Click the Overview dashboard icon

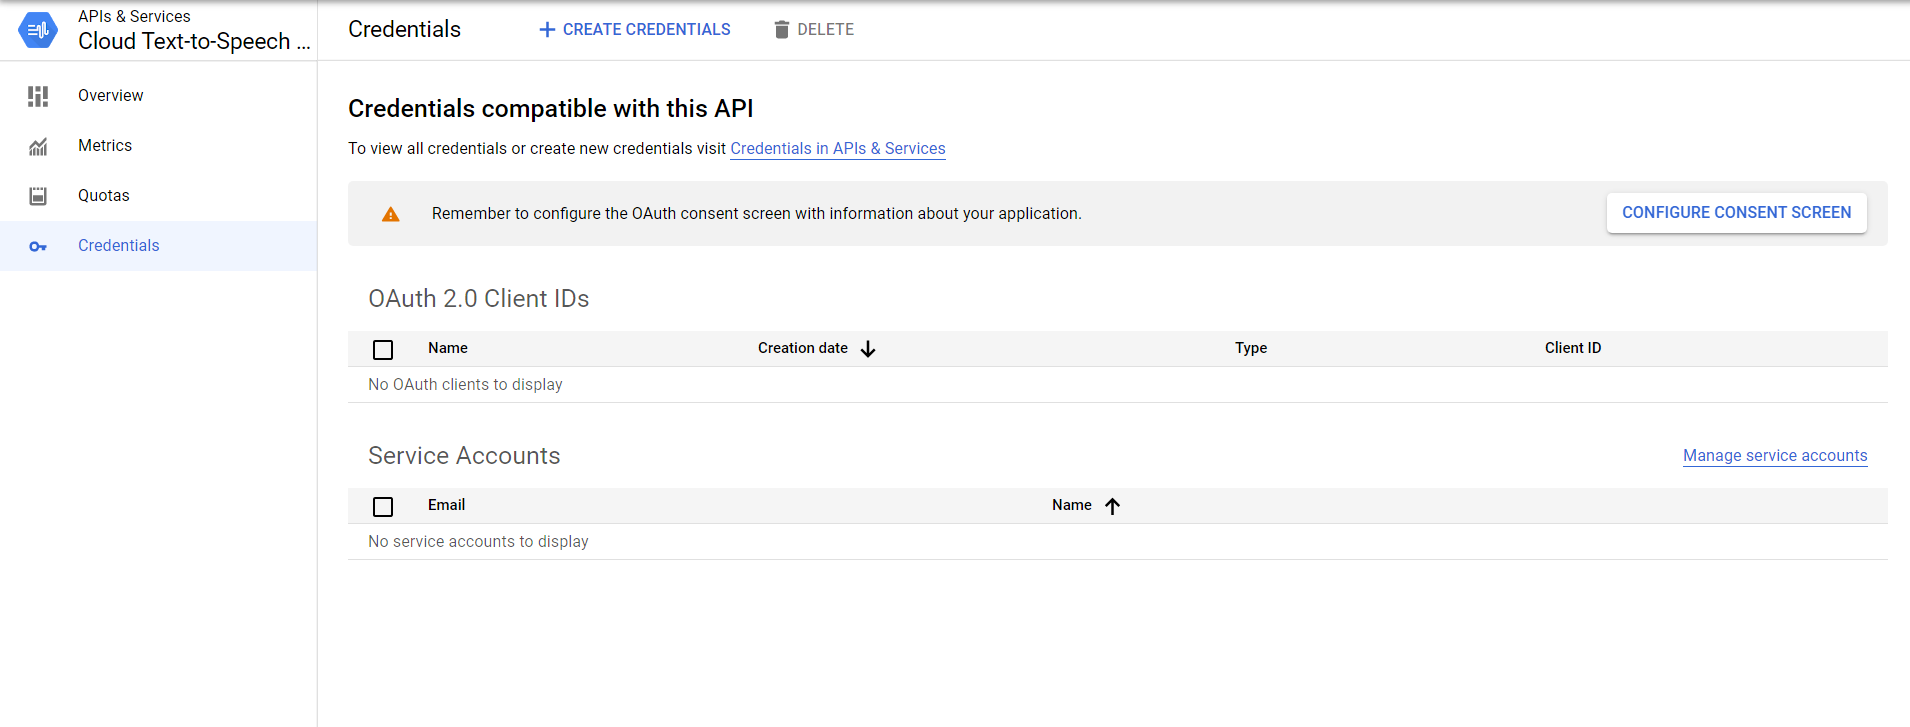click(38, 96)
